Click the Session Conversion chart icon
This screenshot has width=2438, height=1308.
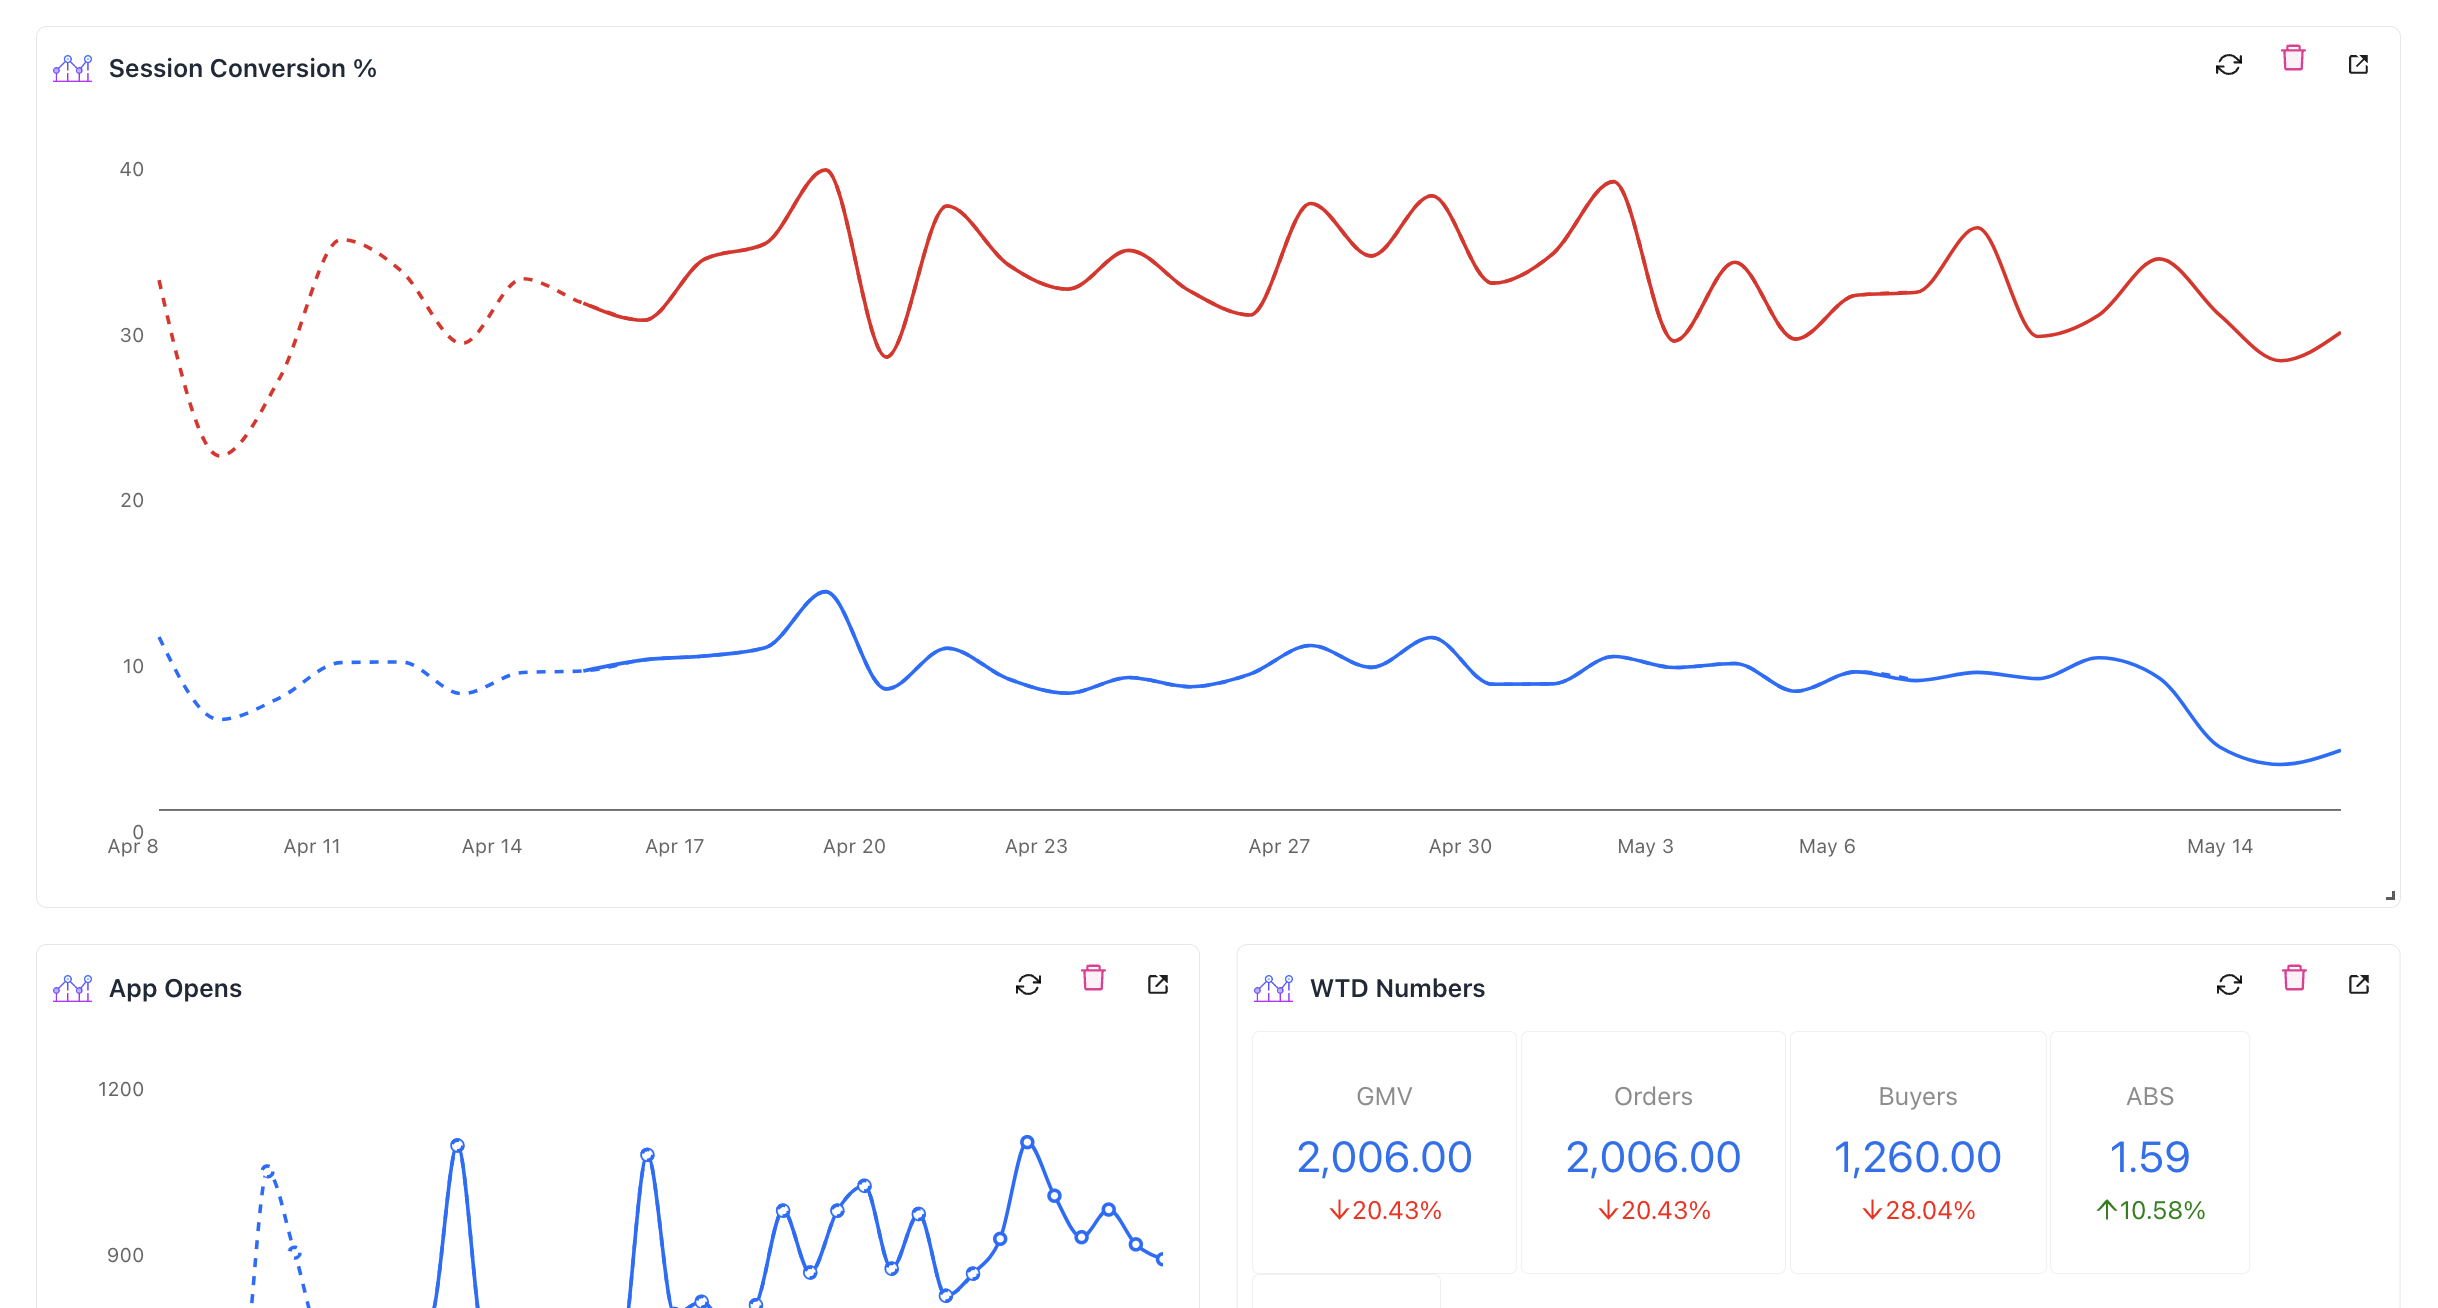click(72, 68)
